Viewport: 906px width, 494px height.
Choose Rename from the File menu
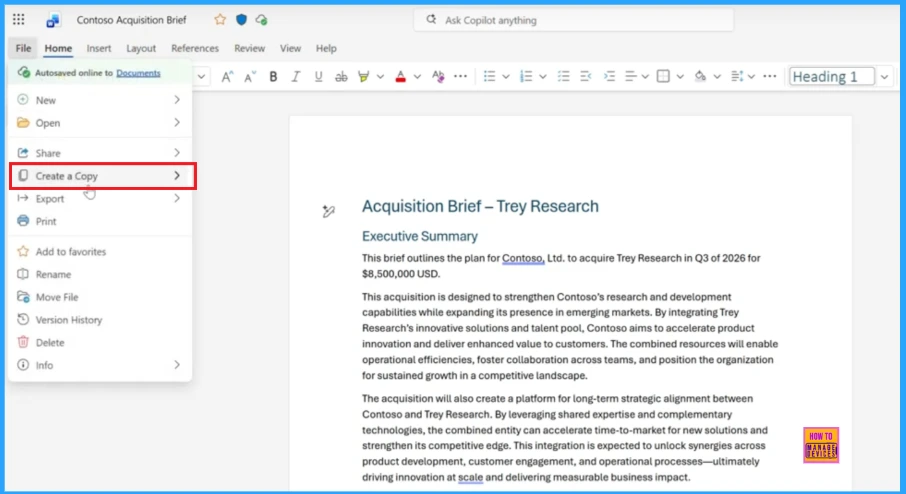53,274
